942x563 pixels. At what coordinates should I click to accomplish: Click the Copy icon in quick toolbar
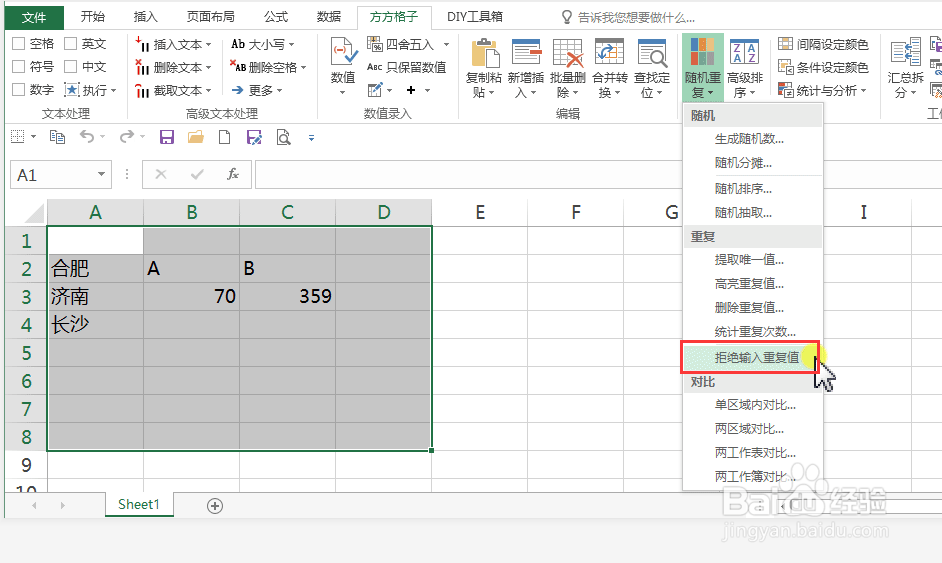pyautogui.click(x=57, y=138)
